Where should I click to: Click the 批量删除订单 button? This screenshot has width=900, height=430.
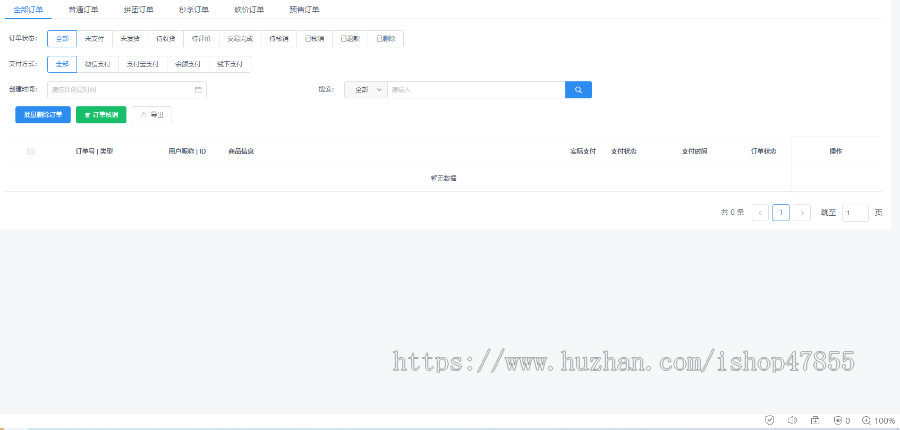click(x=43, y=115)
